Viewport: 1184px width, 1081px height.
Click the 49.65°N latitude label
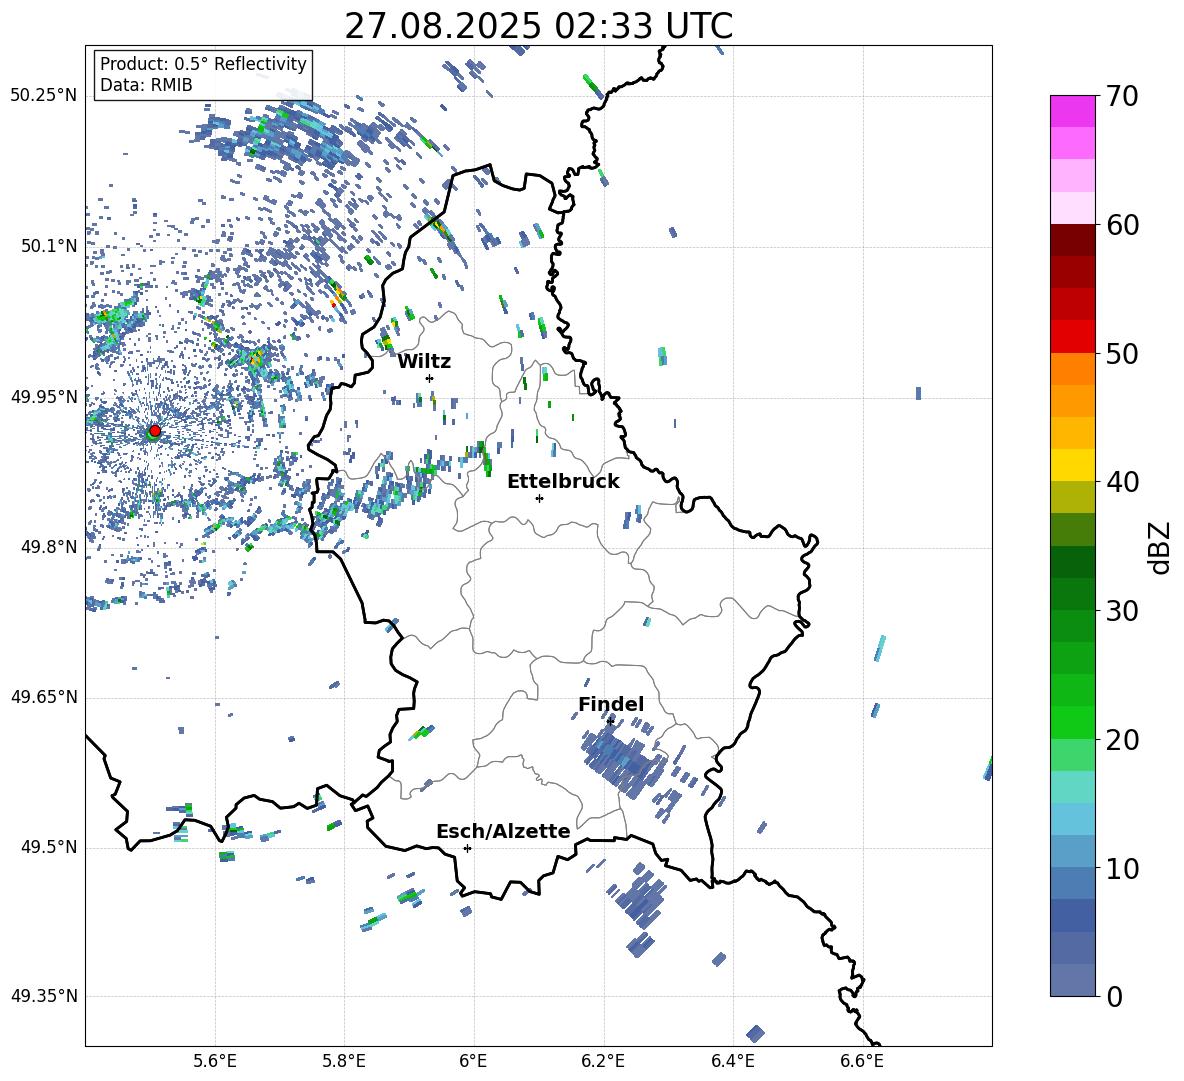44,697
